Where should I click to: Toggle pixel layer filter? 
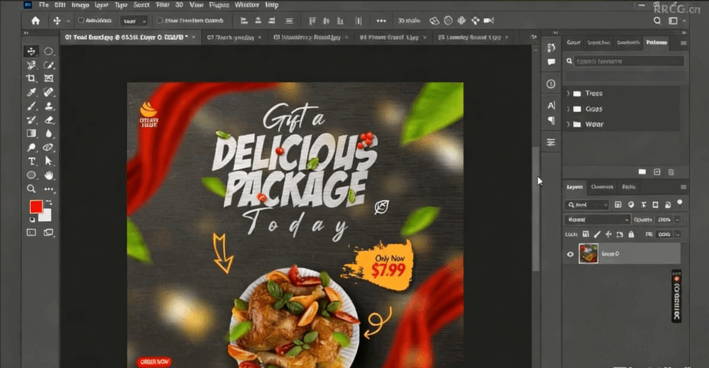618,205
